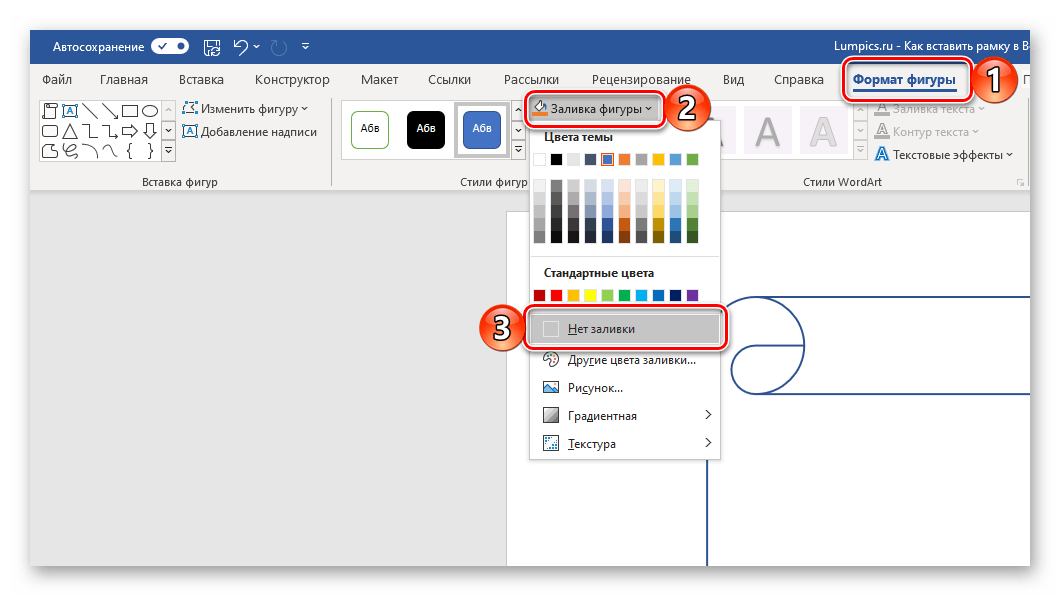The width and height of the screenshot is (1060, 596).
Task: Choose the orange theme color swatch
Action: pyautogui.click(x=624, y=159)
